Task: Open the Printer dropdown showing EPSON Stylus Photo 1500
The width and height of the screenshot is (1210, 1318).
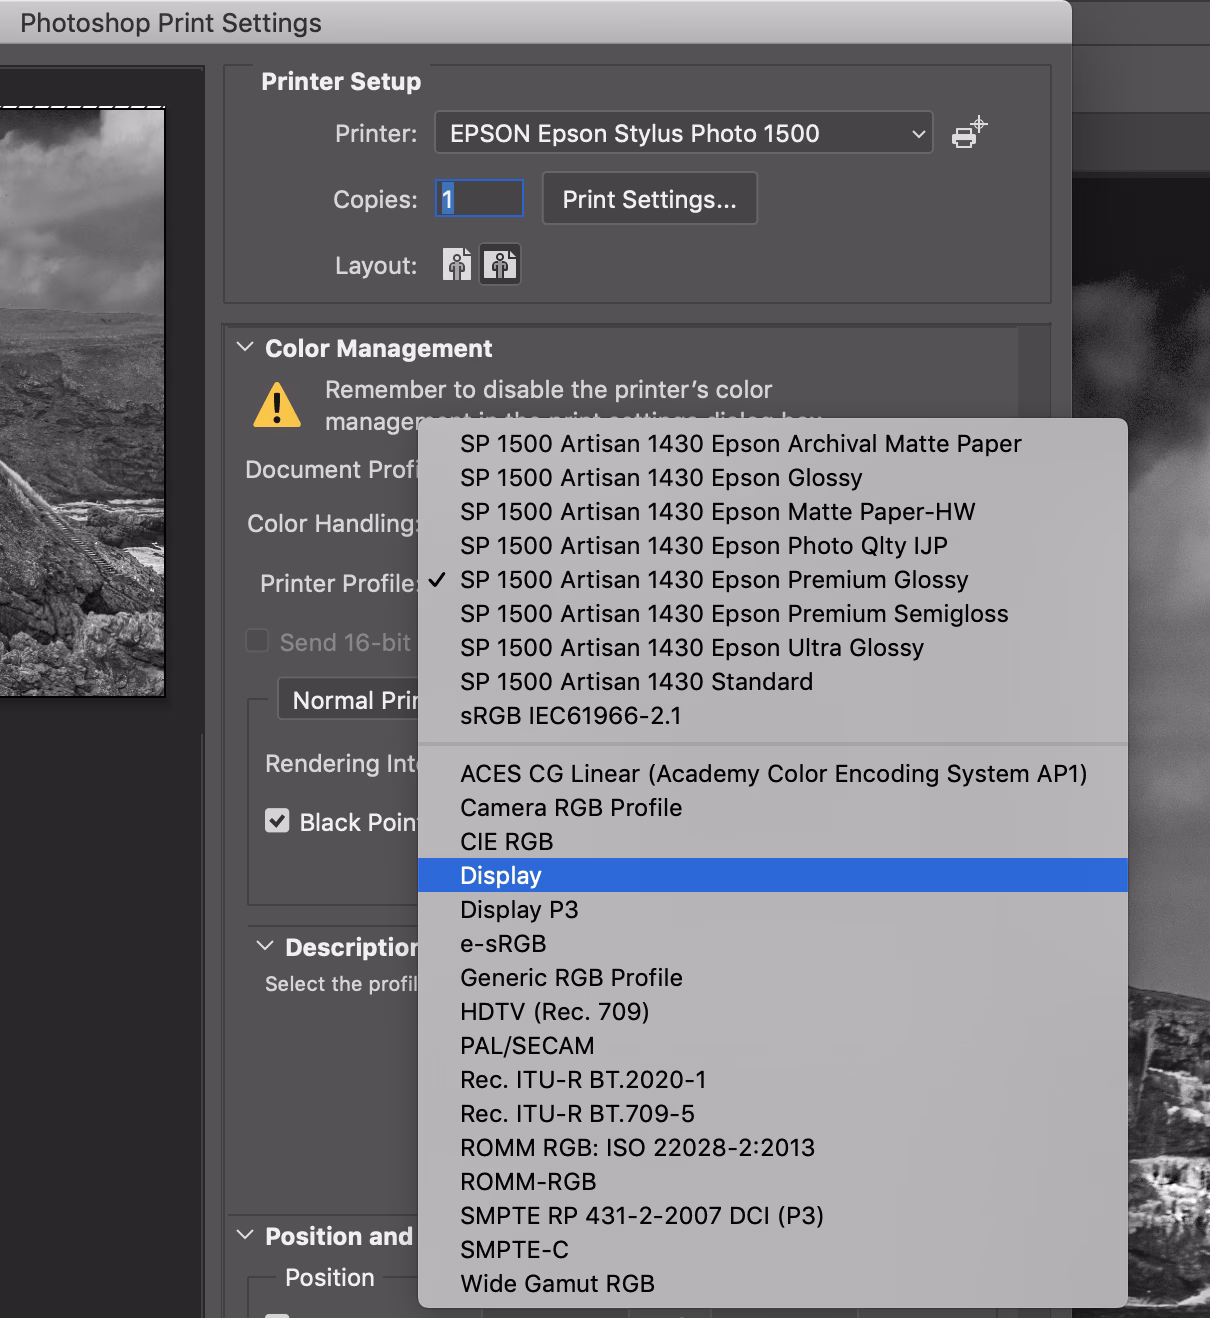Action: coord(683,132)
